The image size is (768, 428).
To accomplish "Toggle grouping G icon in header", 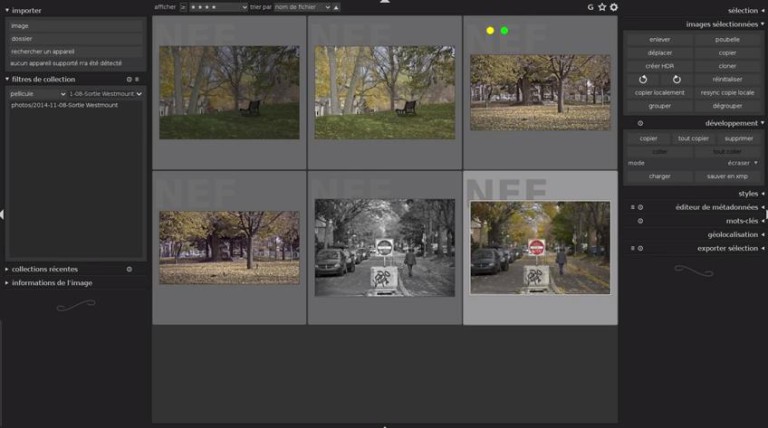I will point(590,7).
